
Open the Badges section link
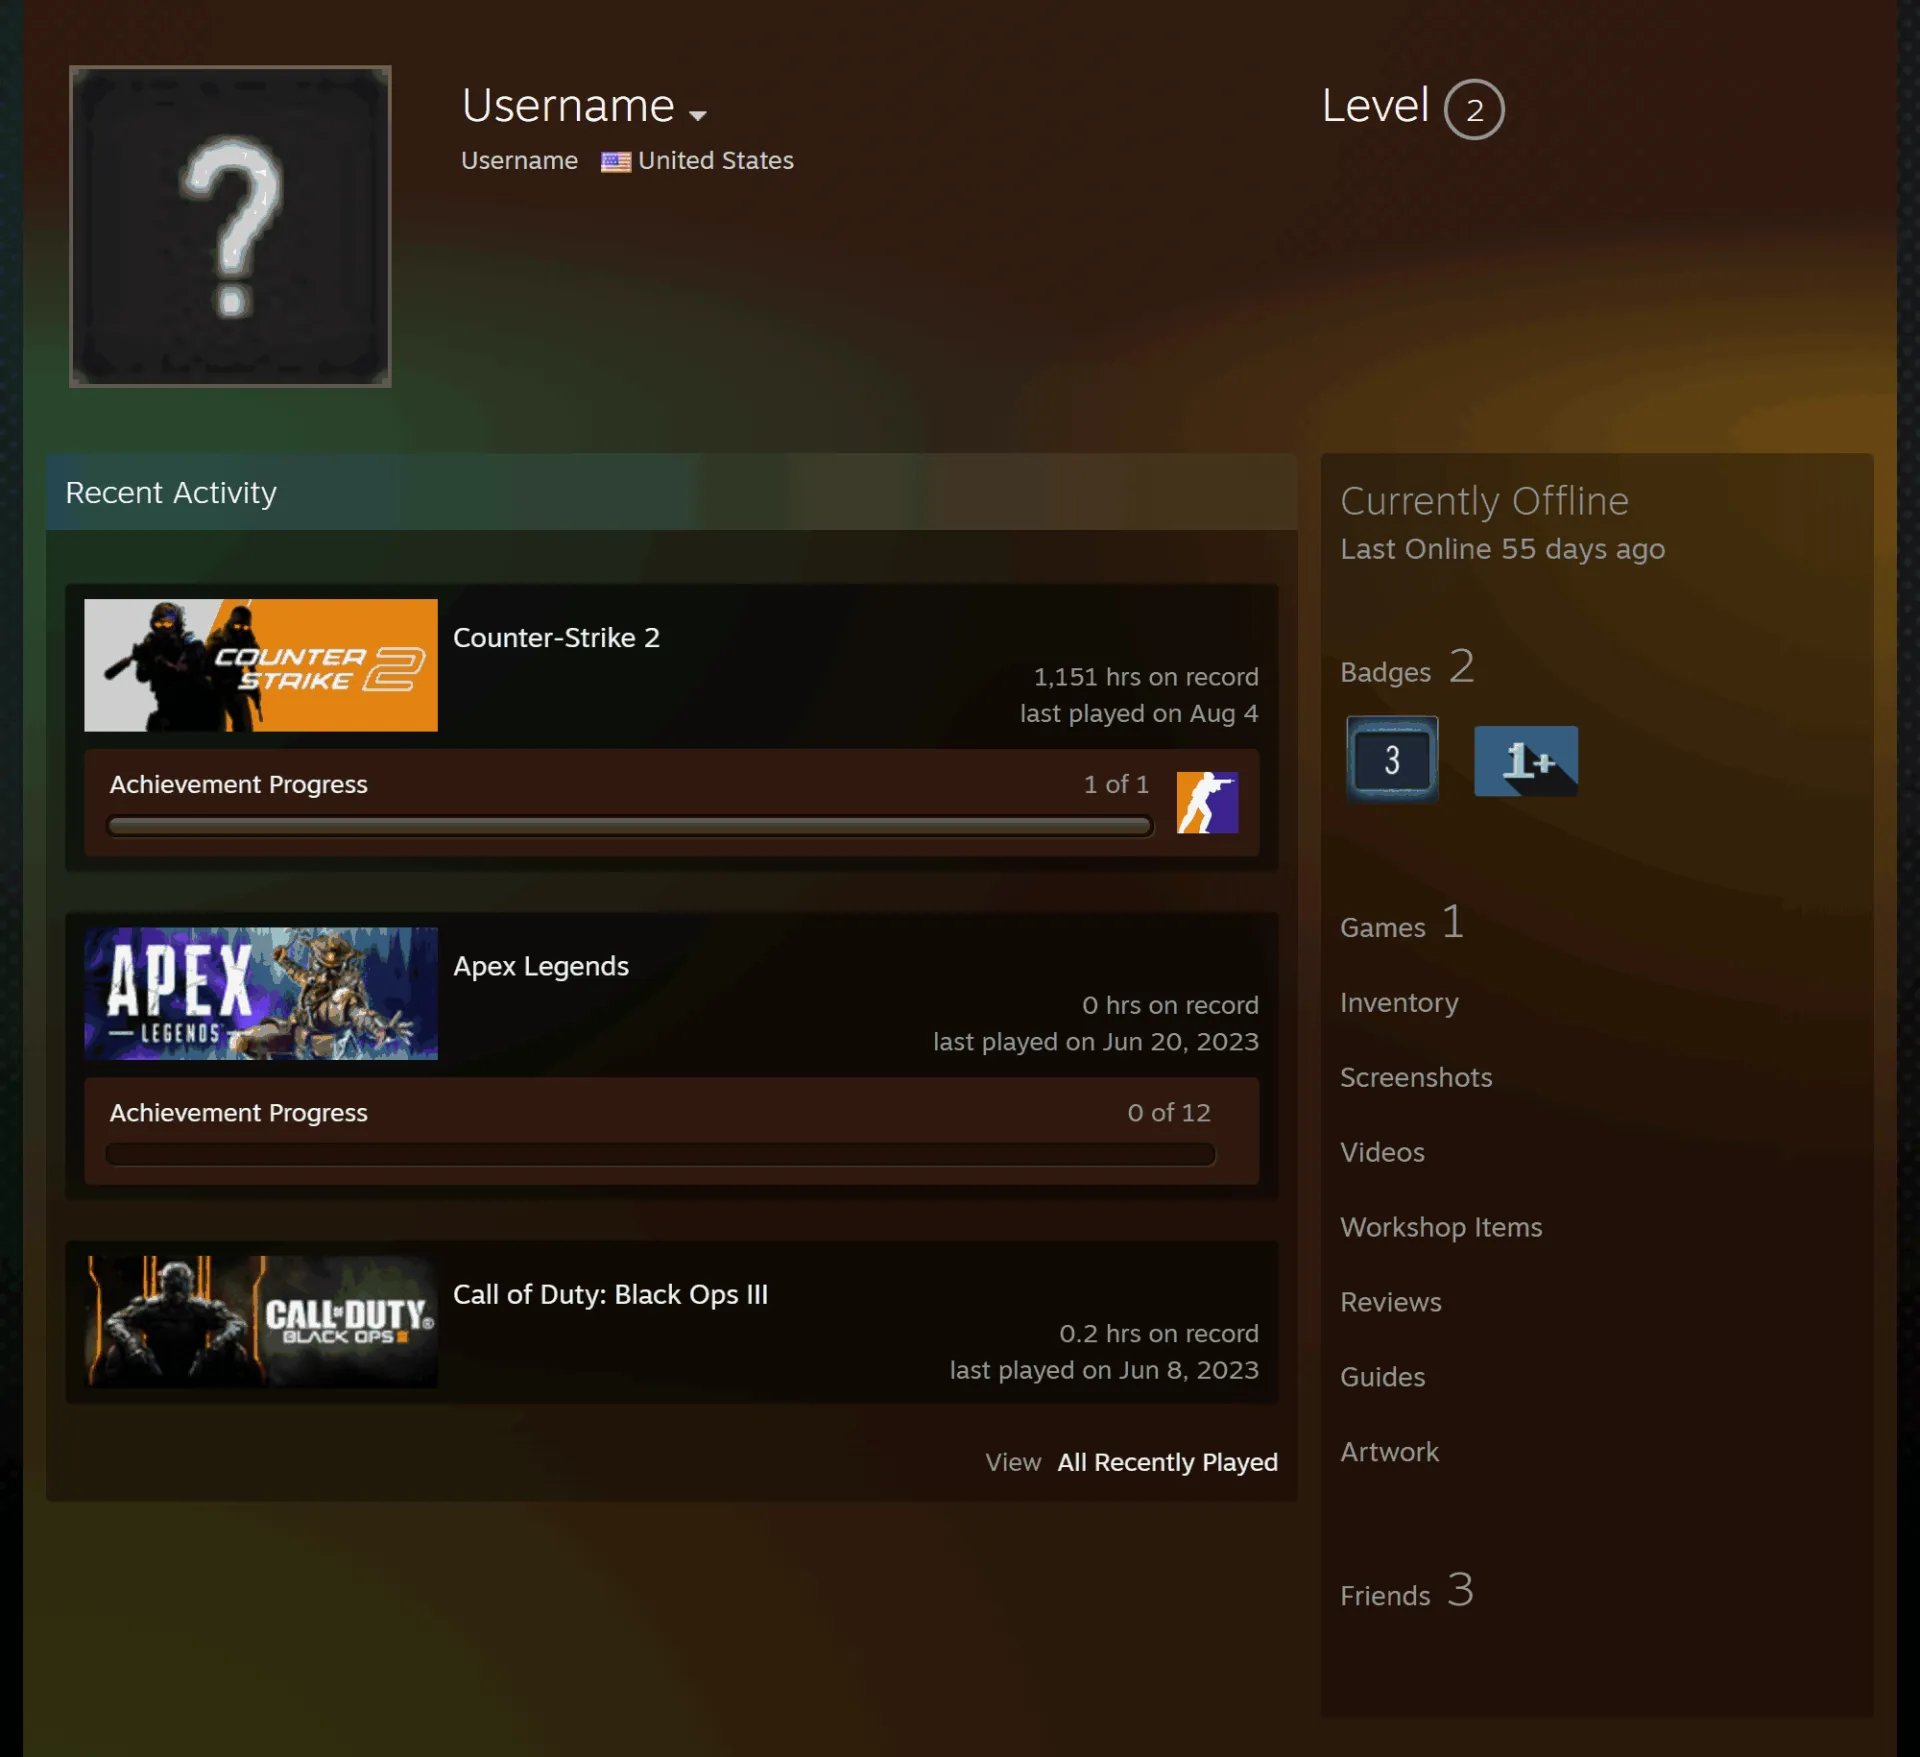pos(1407,667)
